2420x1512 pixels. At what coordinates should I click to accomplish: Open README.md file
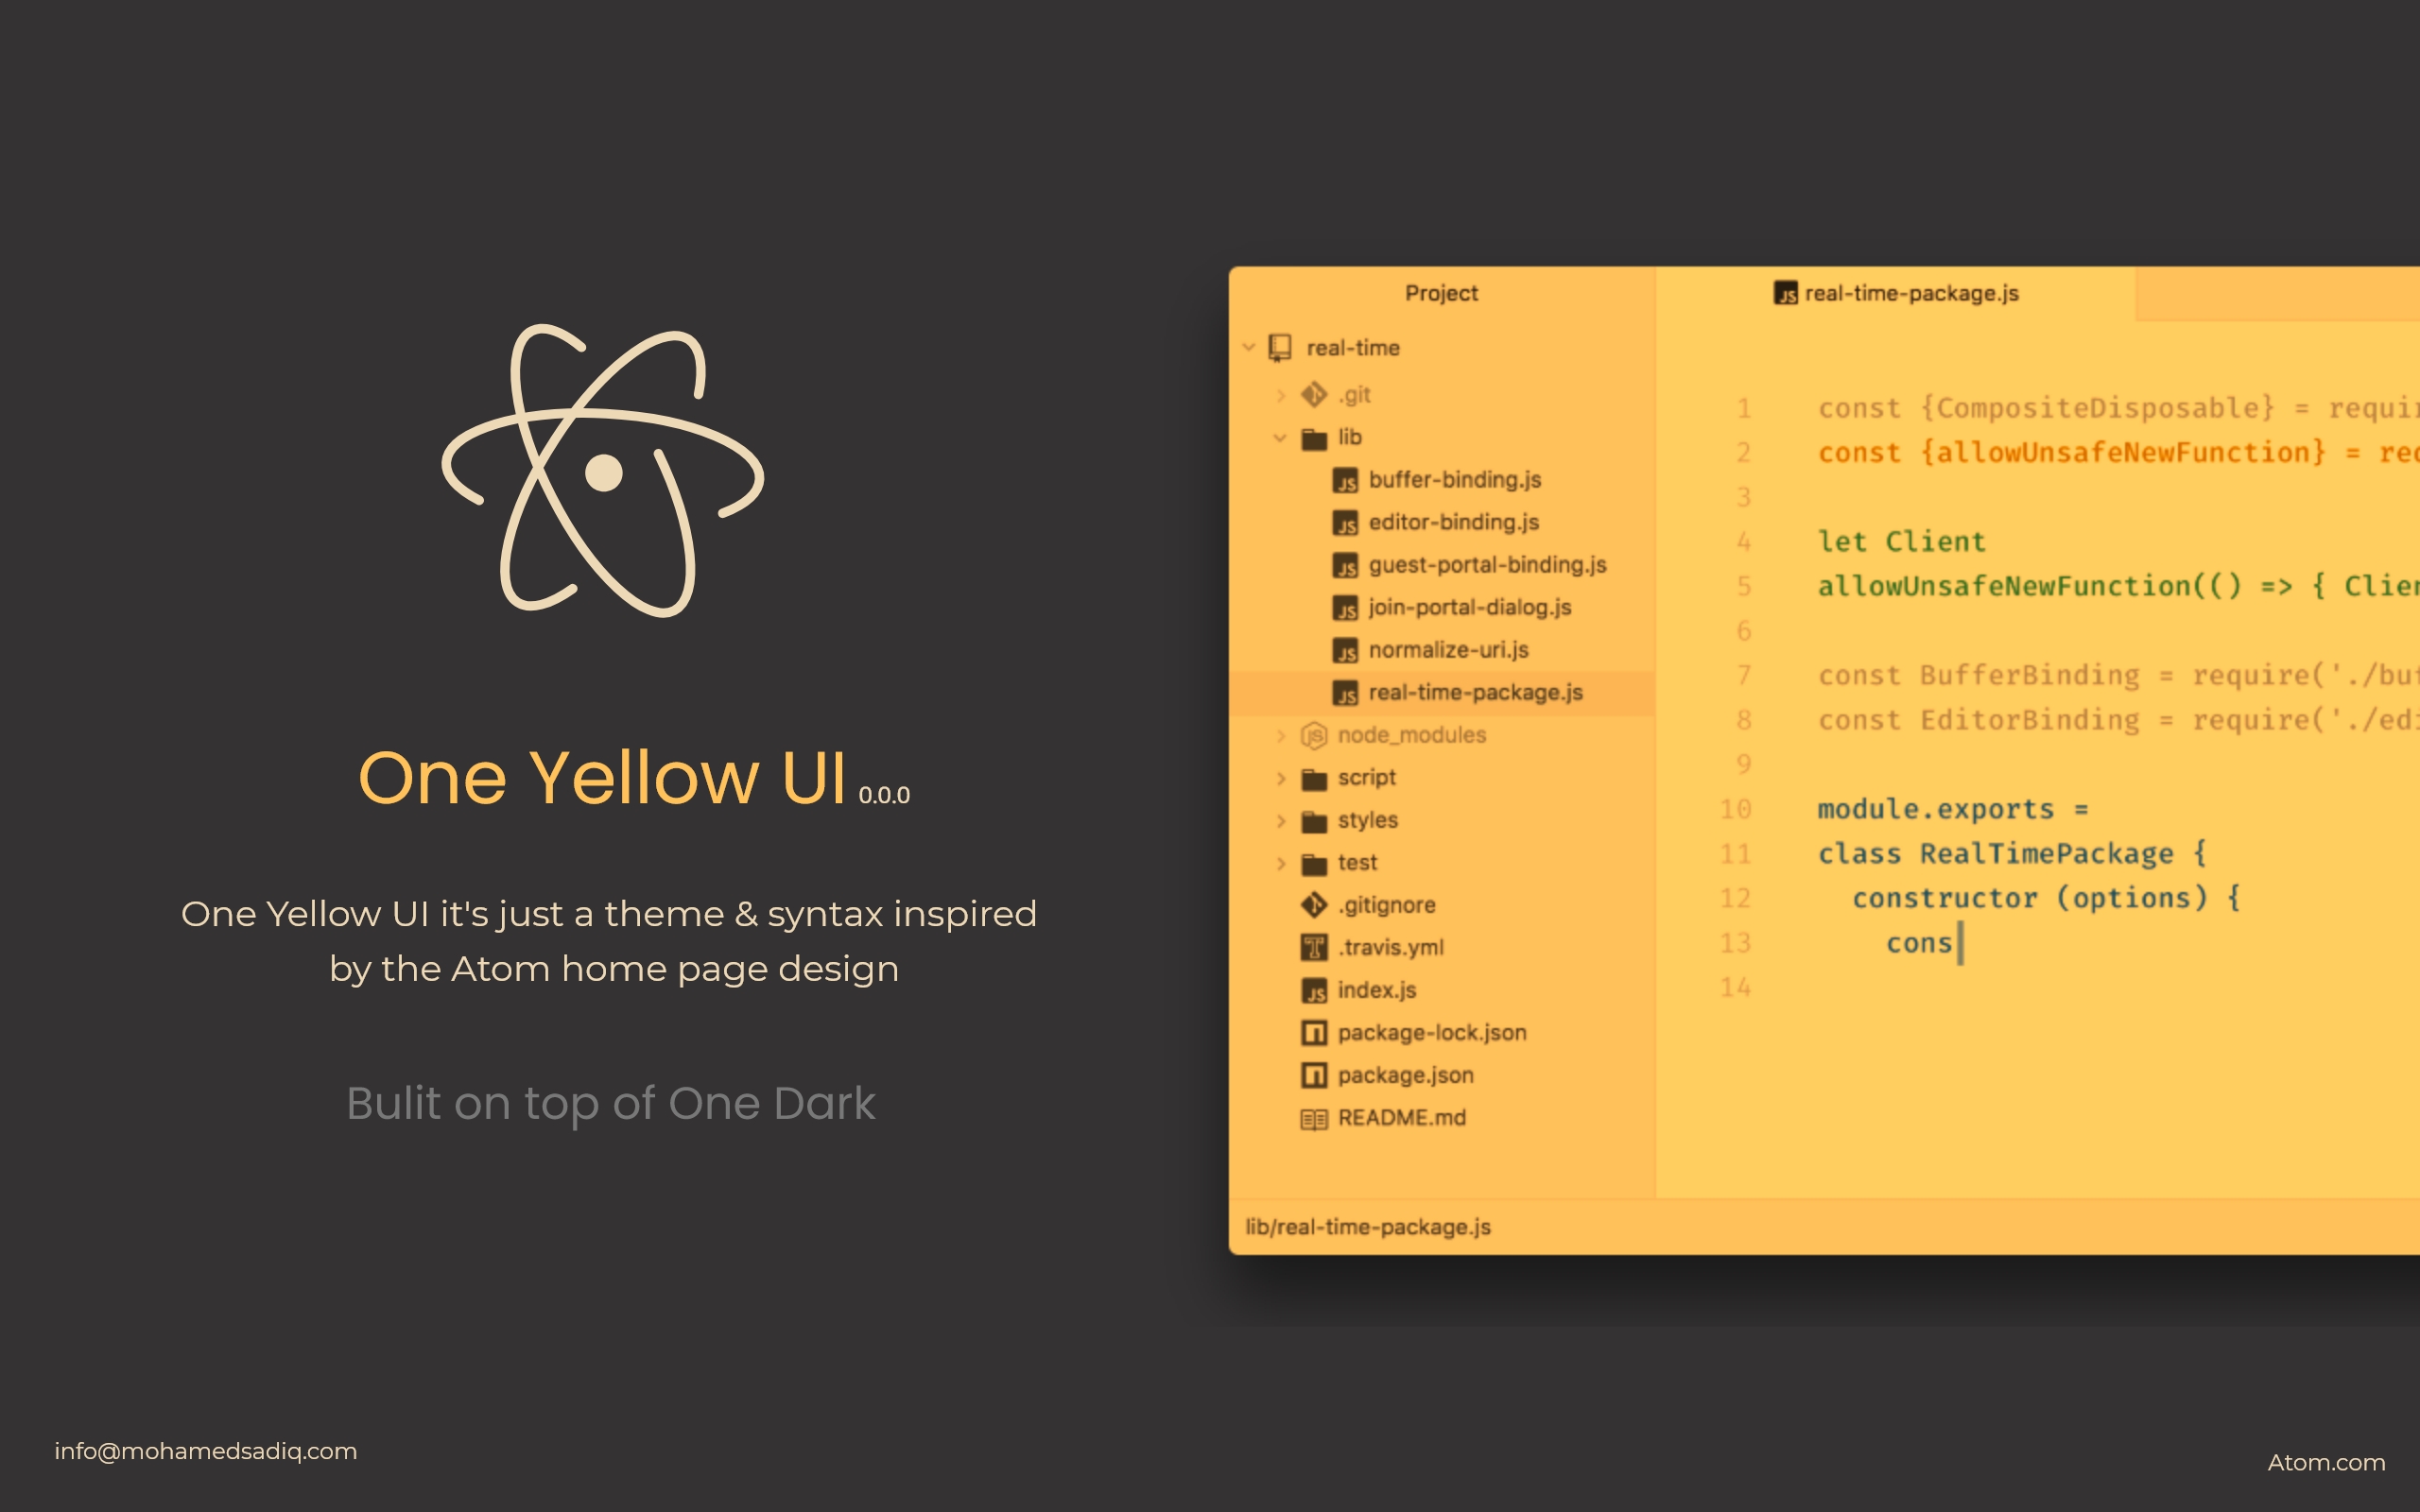(1402, 1118)
